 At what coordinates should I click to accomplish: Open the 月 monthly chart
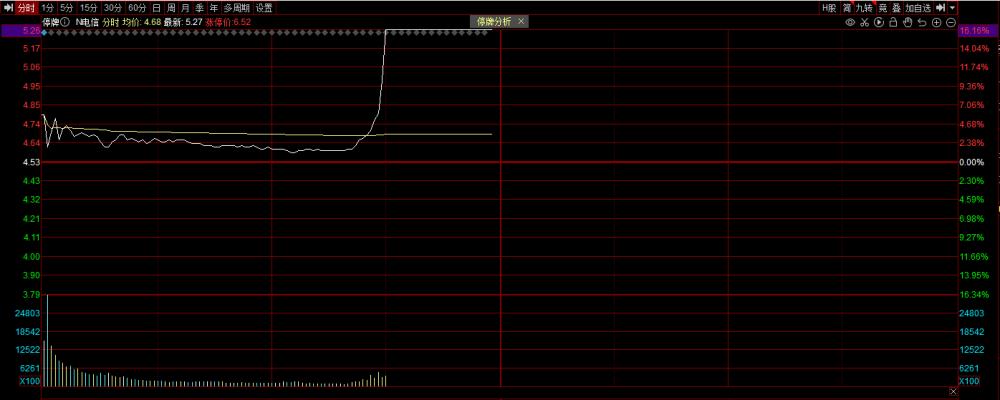coord(185,8)
